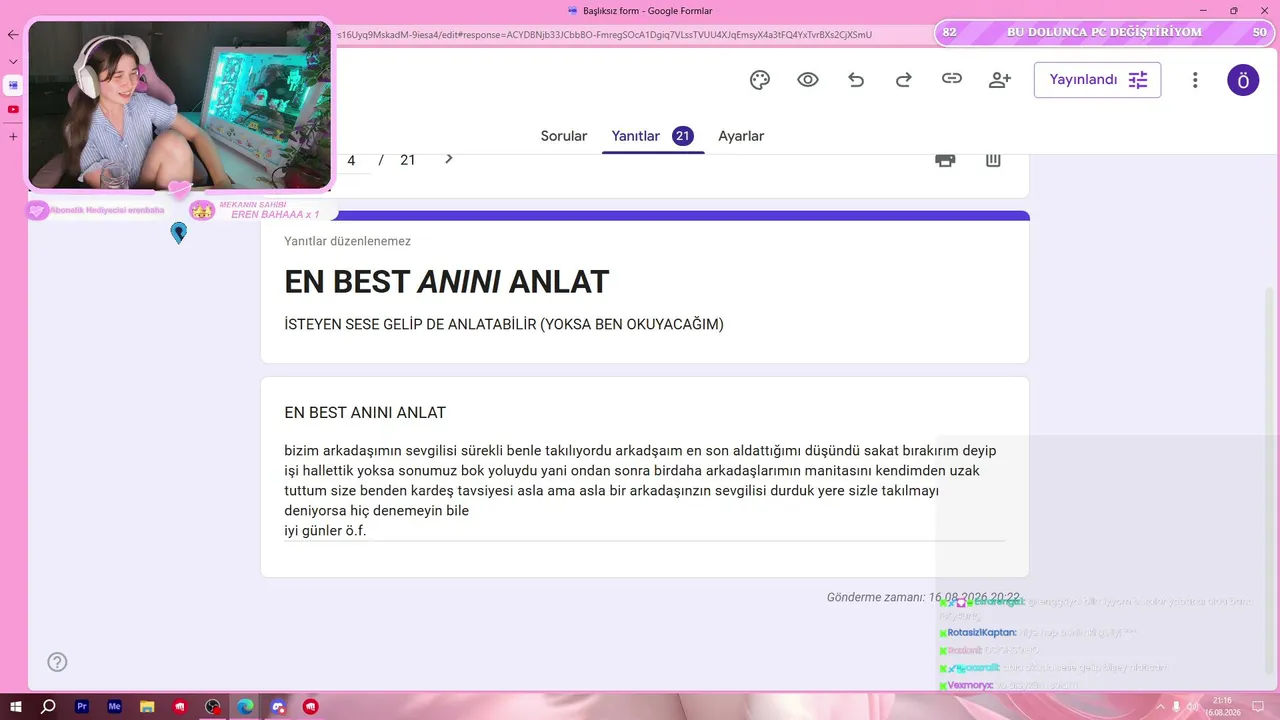Click the Vexmoryx chat message
Screen dimensions: 1280x720
(1008, 686)
